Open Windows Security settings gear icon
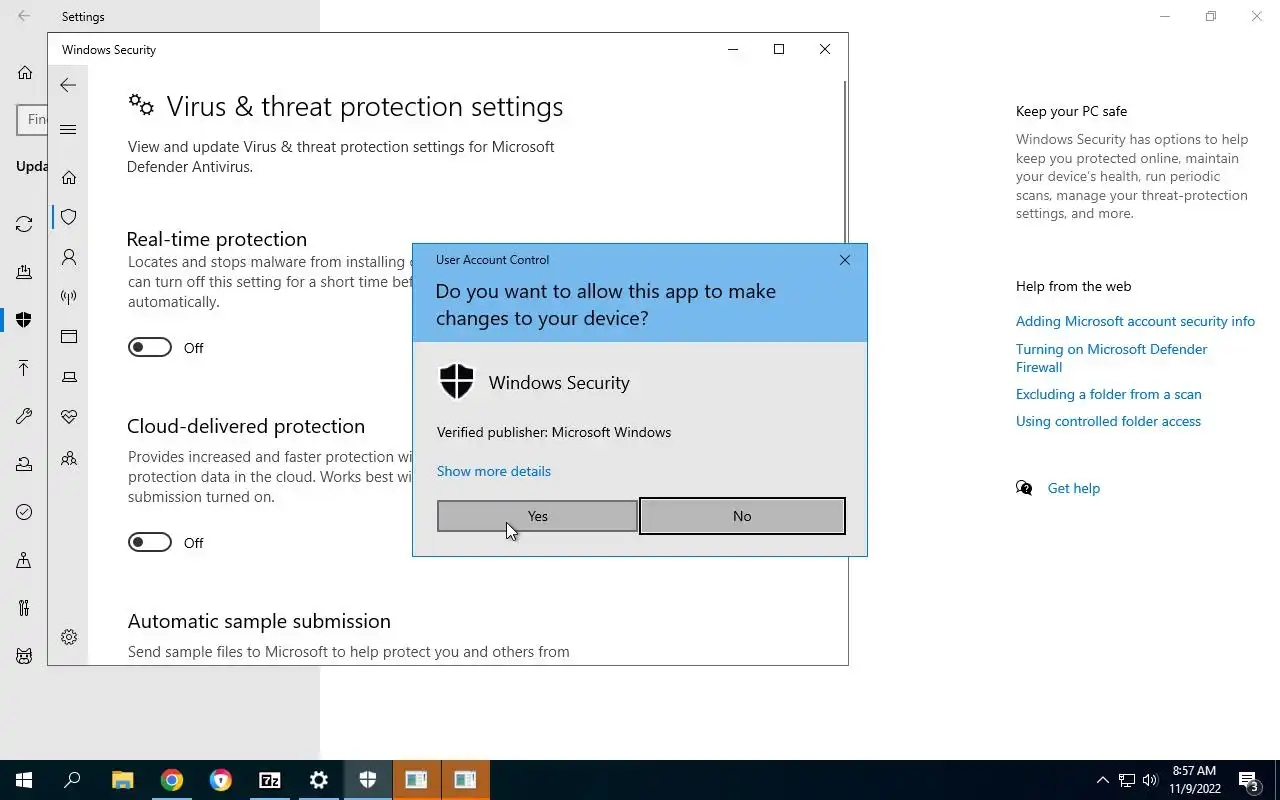 pos(69,637)
